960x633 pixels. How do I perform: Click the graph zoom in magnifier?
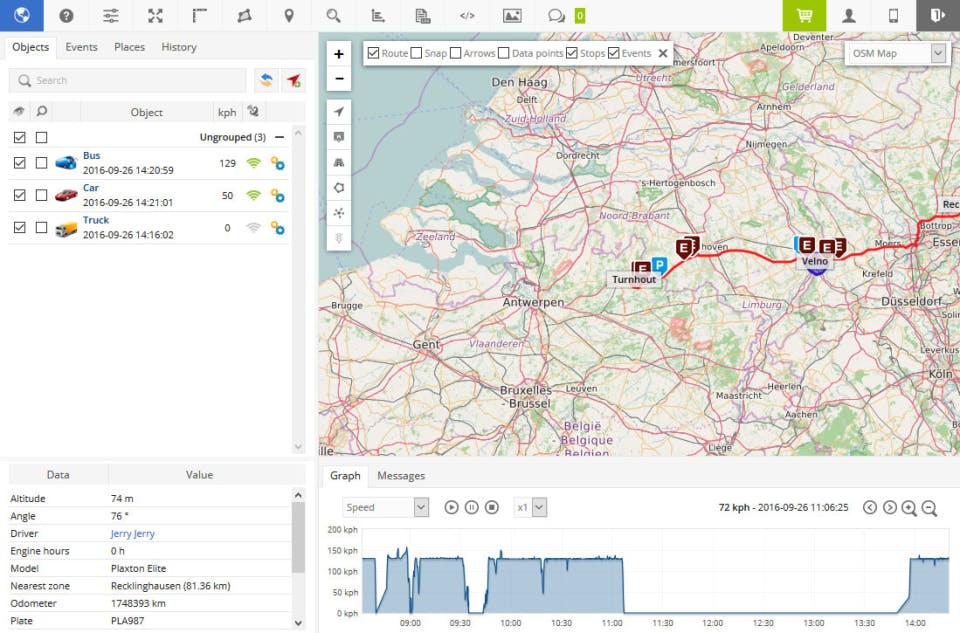[x=909, y=508]
